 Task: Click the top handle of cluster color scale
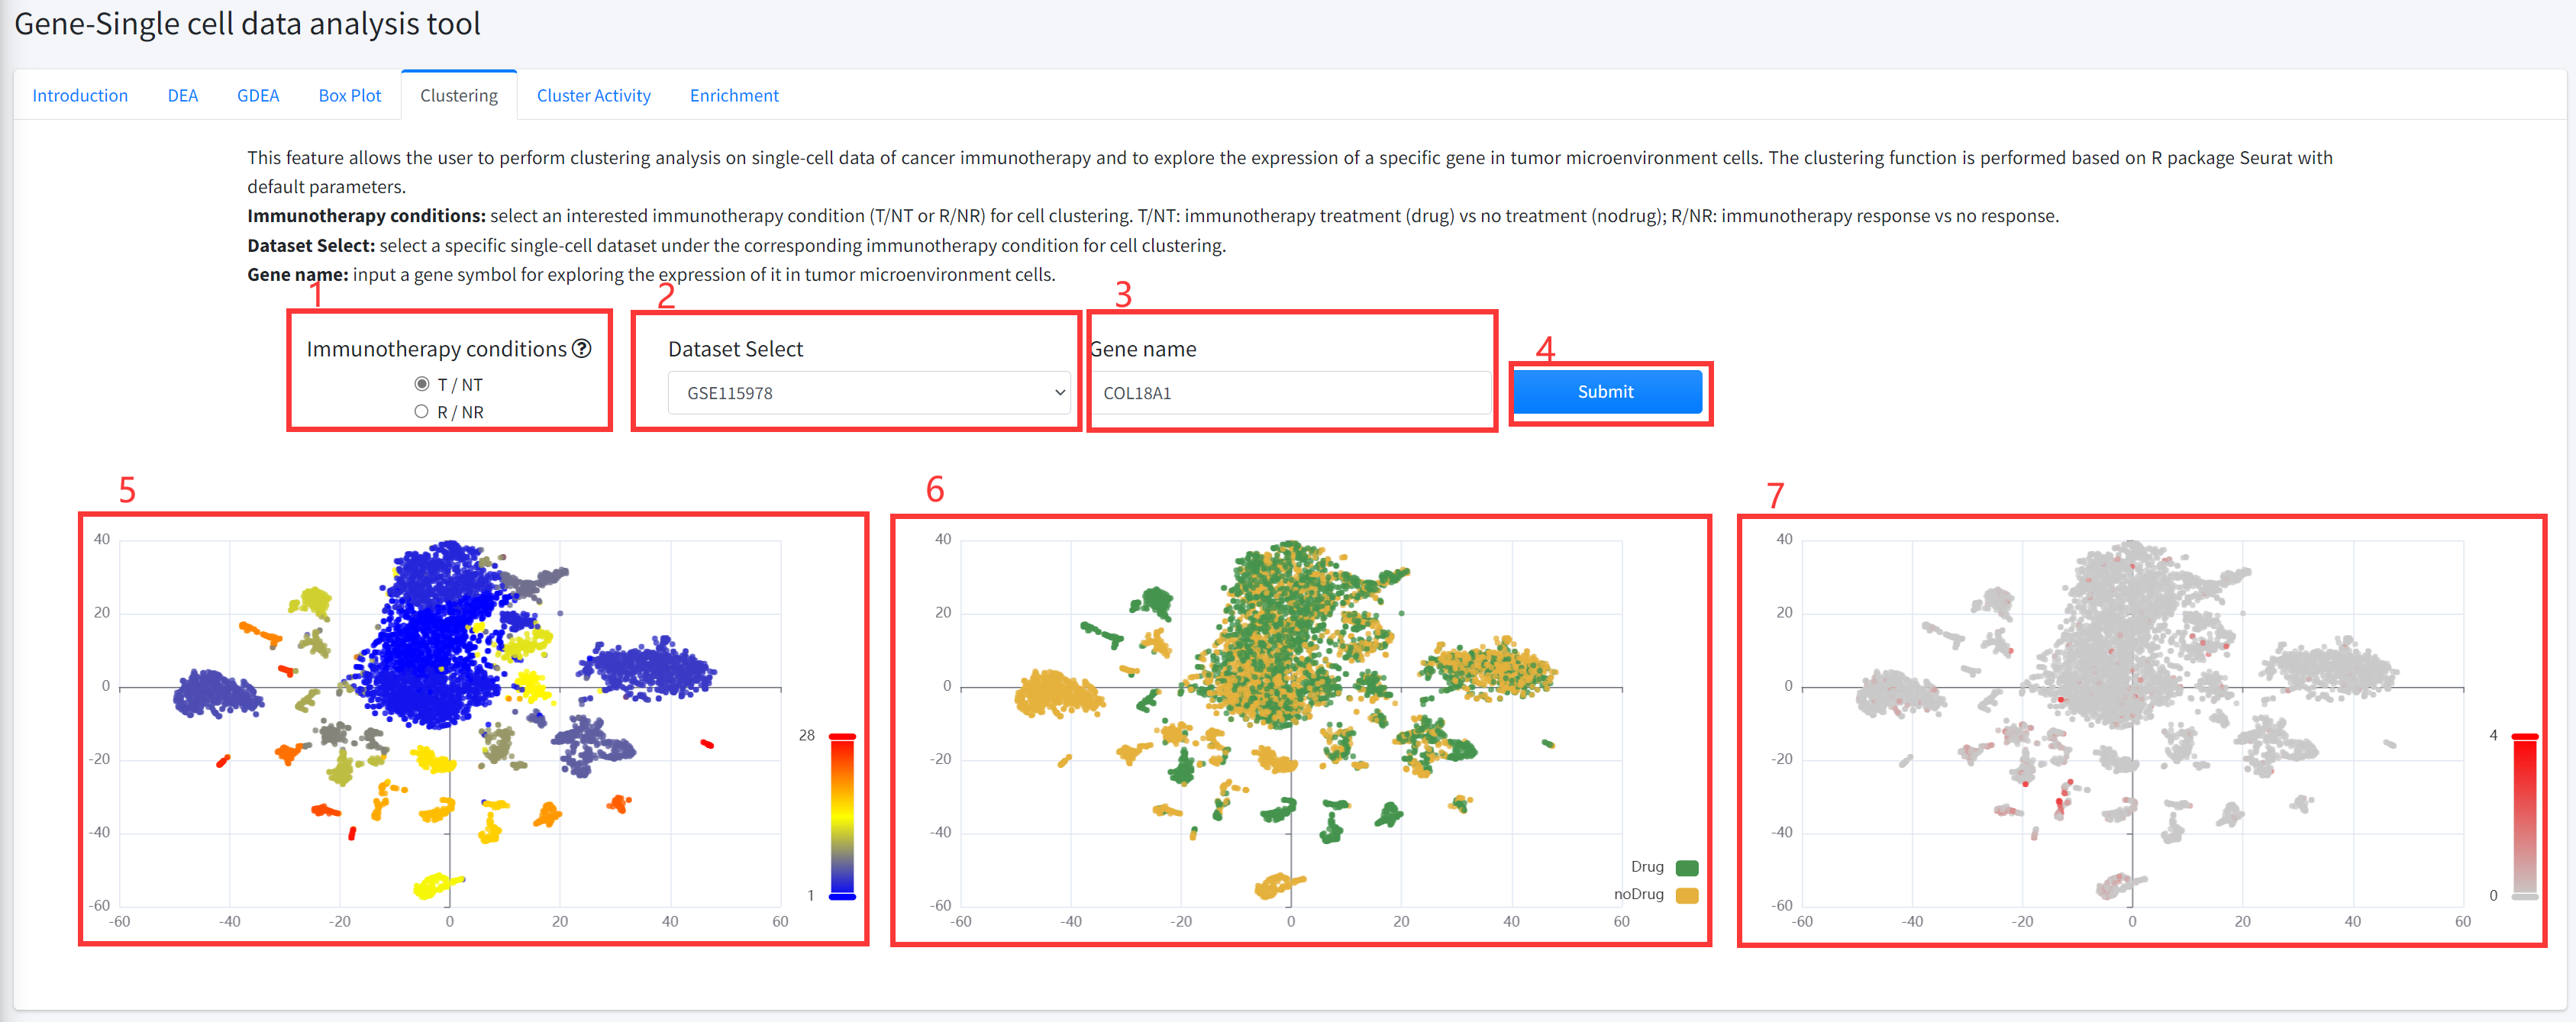[x=842, y=737]
